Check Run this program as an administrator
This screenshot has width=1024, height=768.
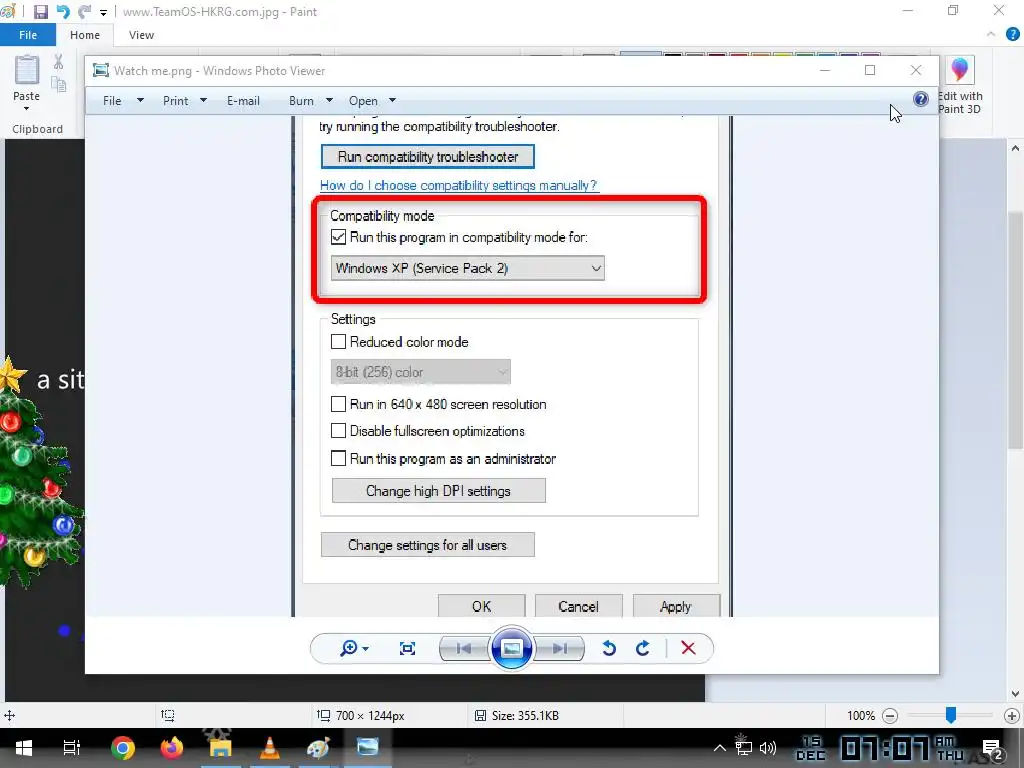(338, 458)
